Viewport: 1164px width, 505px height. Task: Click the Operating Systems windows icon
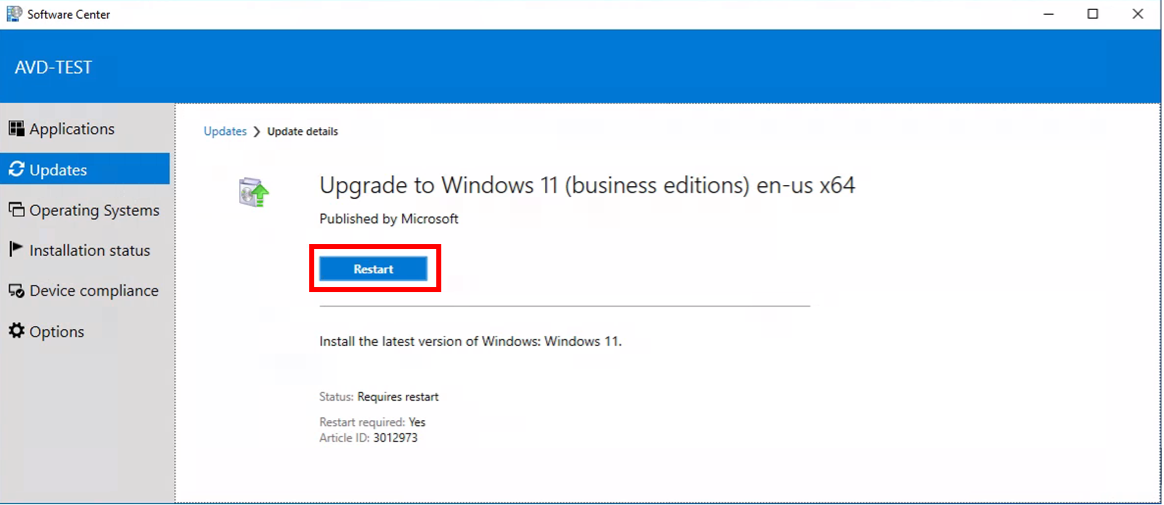pos(16,210)
